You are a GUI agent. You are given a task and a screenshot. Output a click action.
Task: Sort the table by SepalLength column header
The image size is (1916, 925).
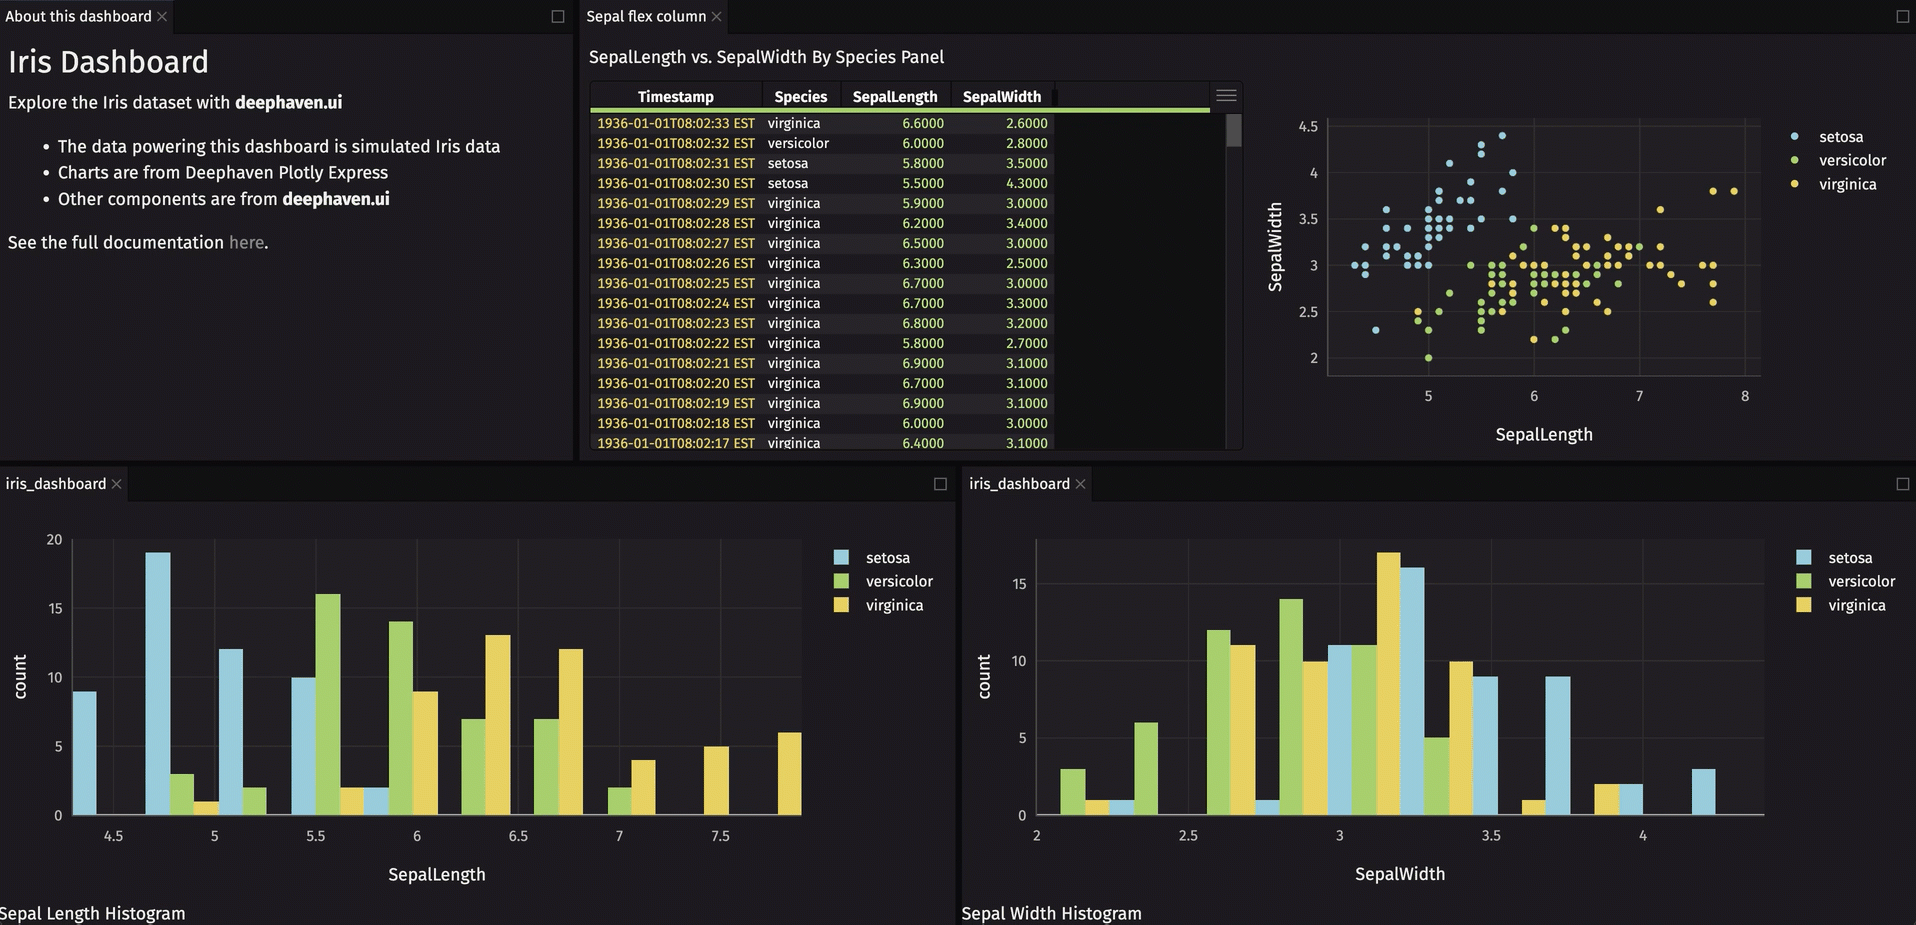[x=895, y=96]
